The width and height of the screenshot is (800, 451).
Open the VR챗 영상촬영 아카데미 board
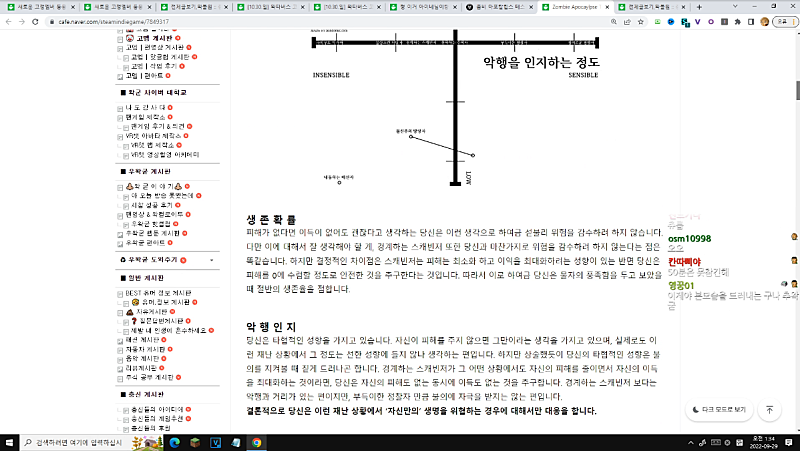164,155
